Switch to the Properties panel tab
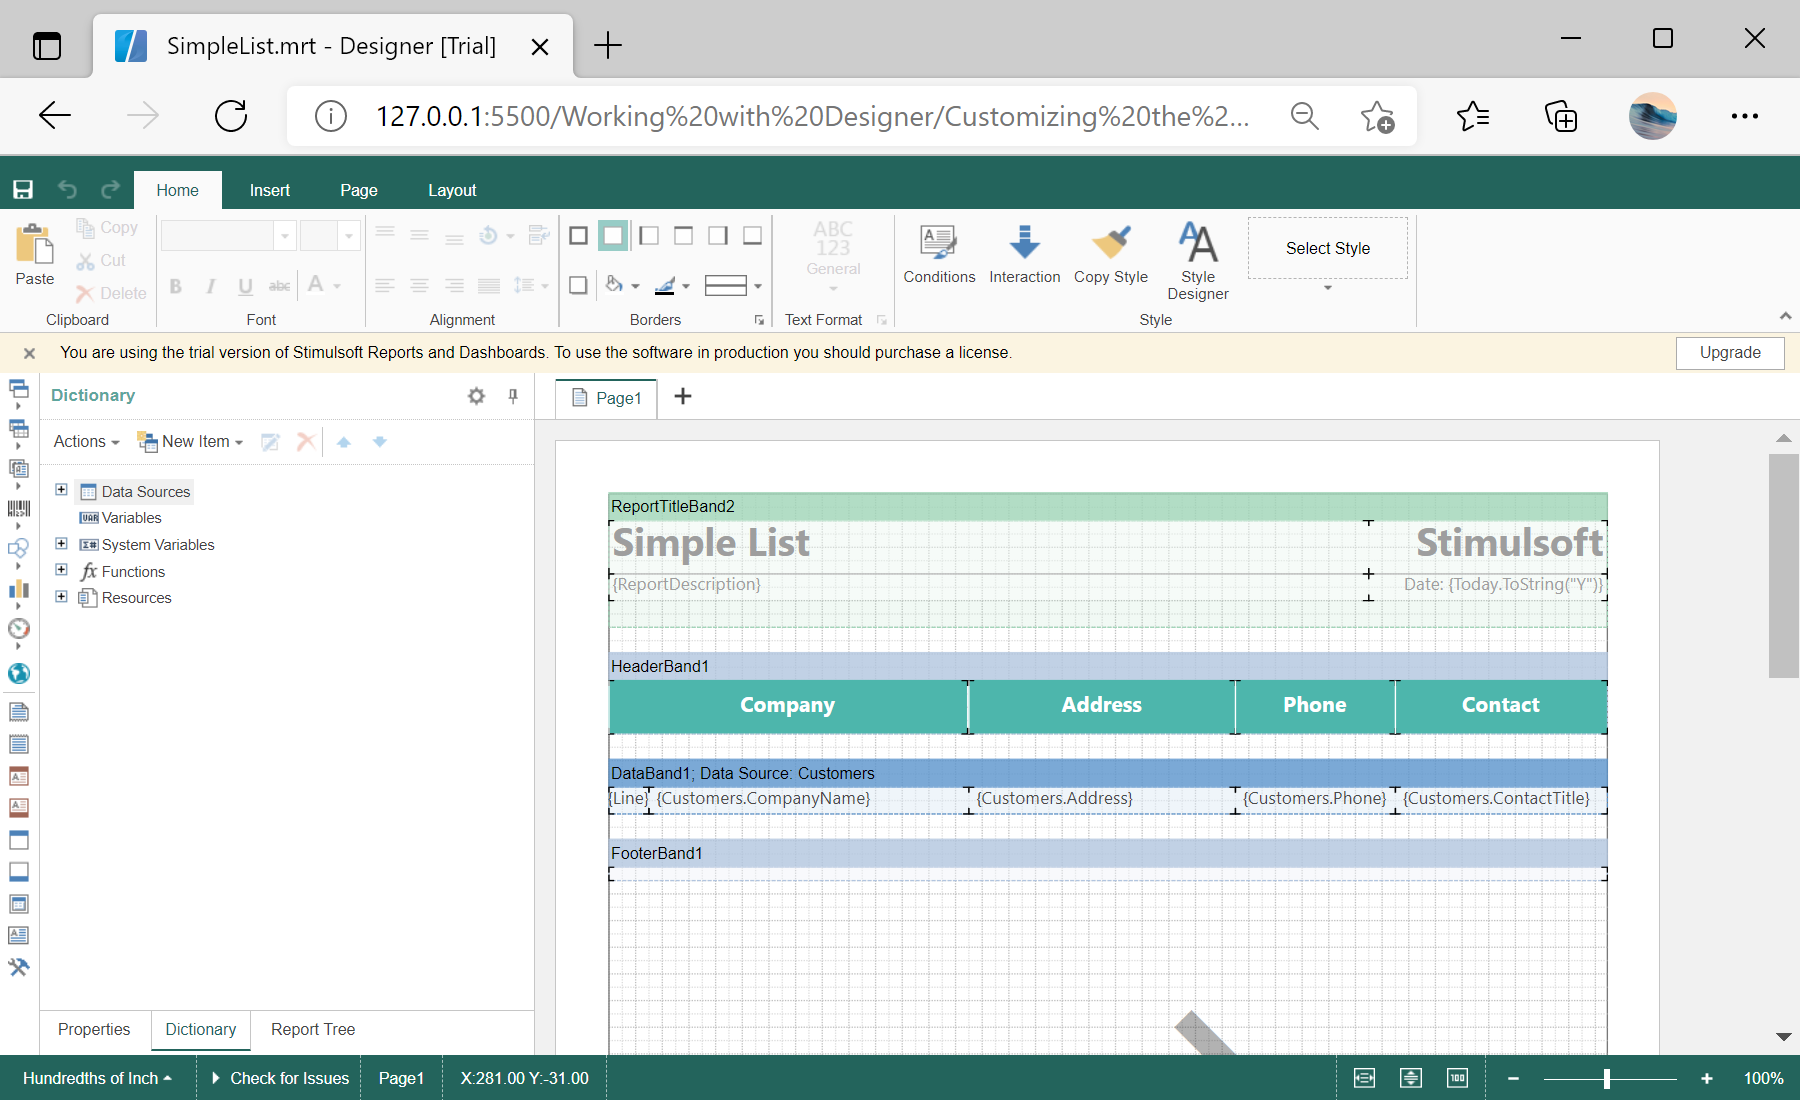This screenshot has height=1100, width=1800. click(x=94, y=1030)
